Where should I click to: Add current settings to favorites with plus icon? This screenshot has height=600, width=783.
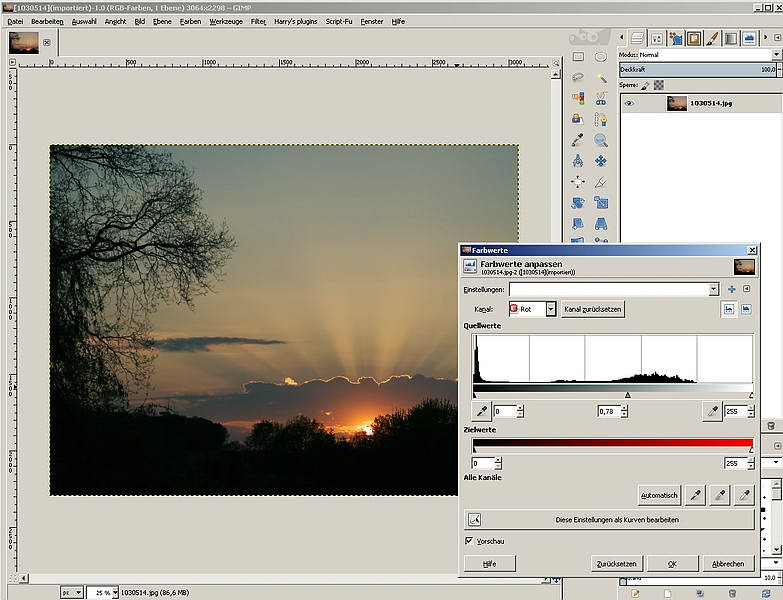pyautogui.click(x=731, y=289)
